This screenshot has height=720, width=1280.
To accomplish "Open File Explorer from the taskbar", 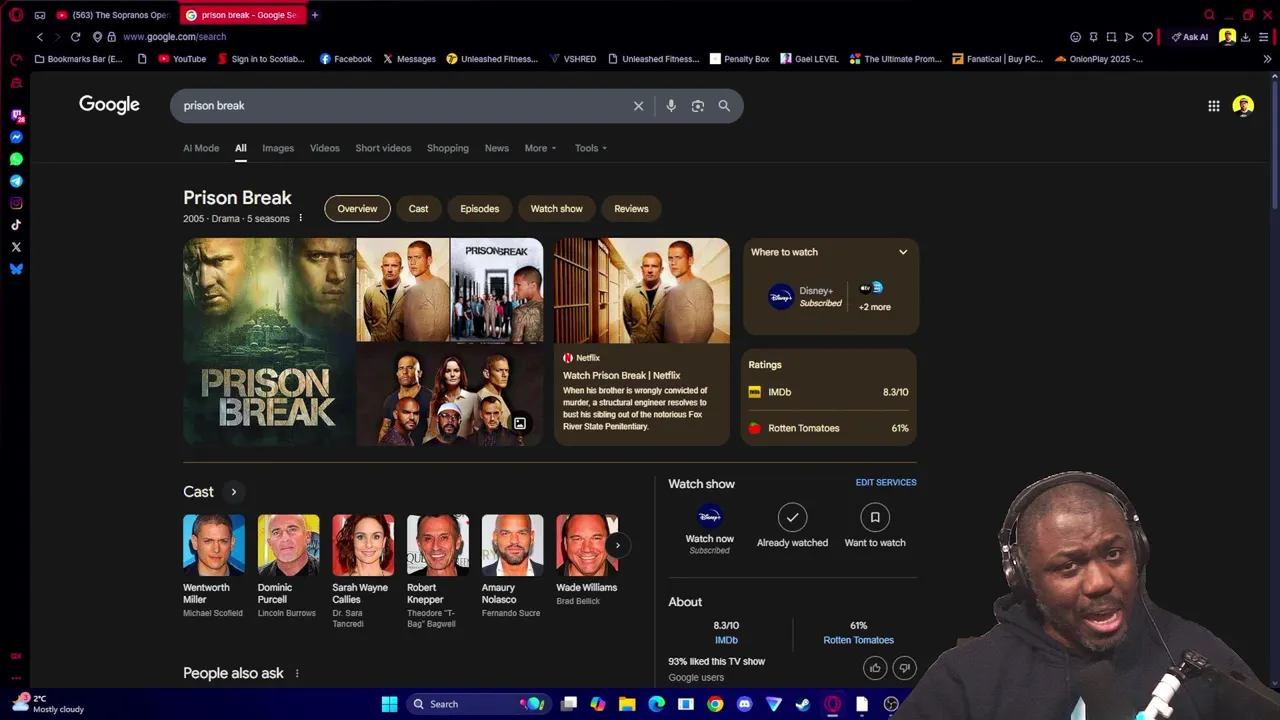I will (627, 704).
